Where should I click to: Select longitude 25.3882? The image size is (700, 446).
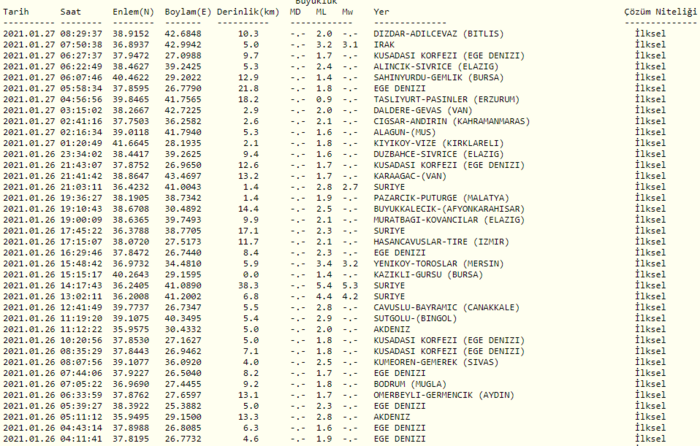(183, 406)
